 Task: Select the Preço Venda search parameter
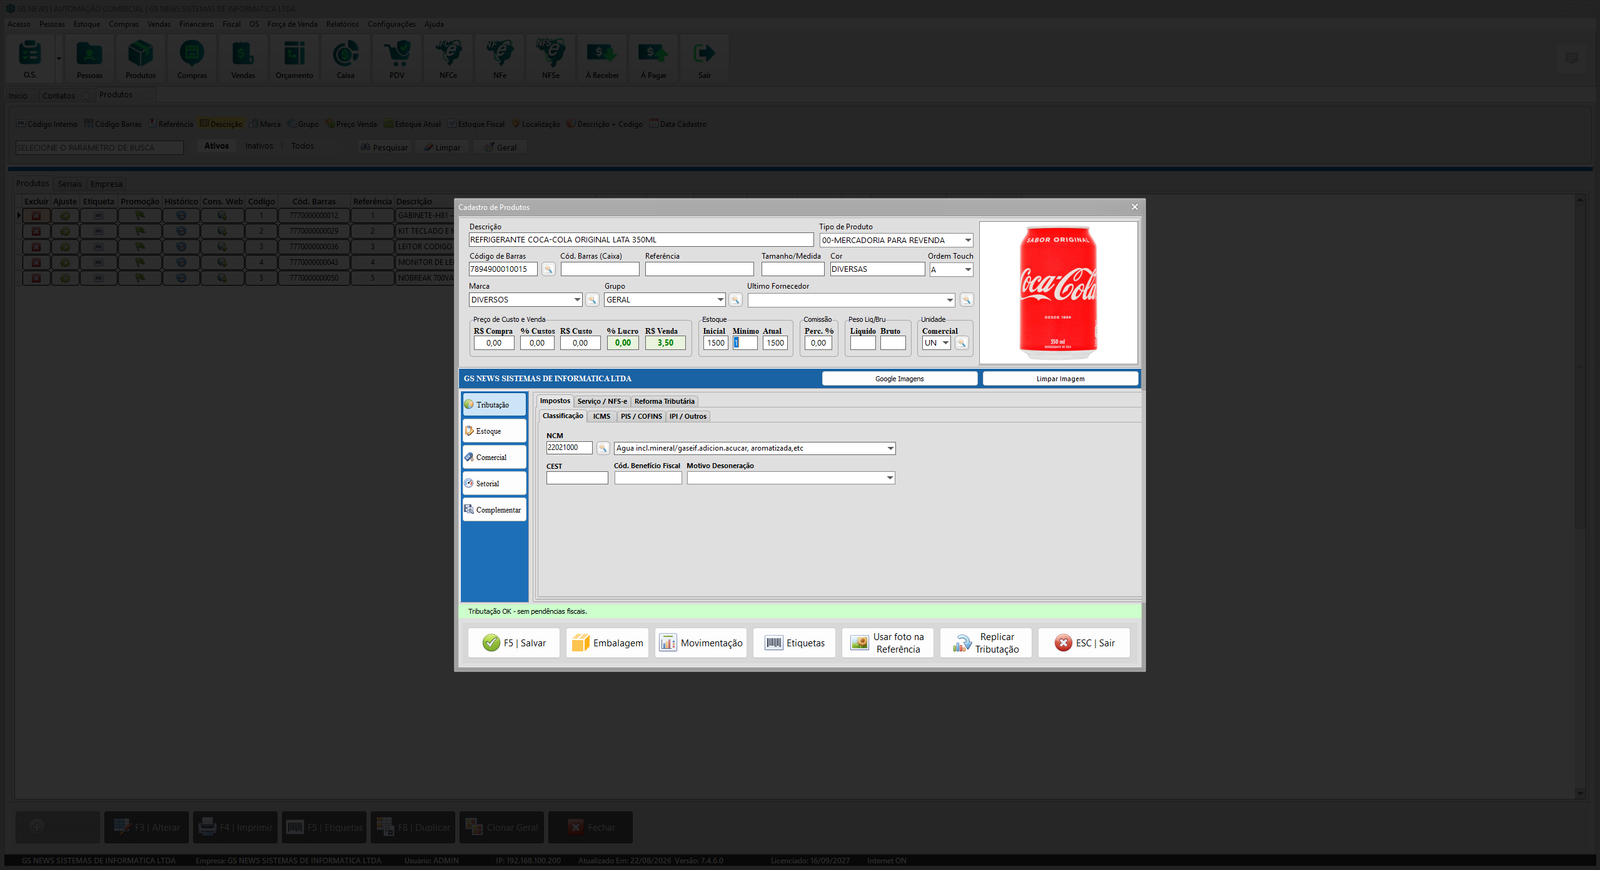point(351,124)
